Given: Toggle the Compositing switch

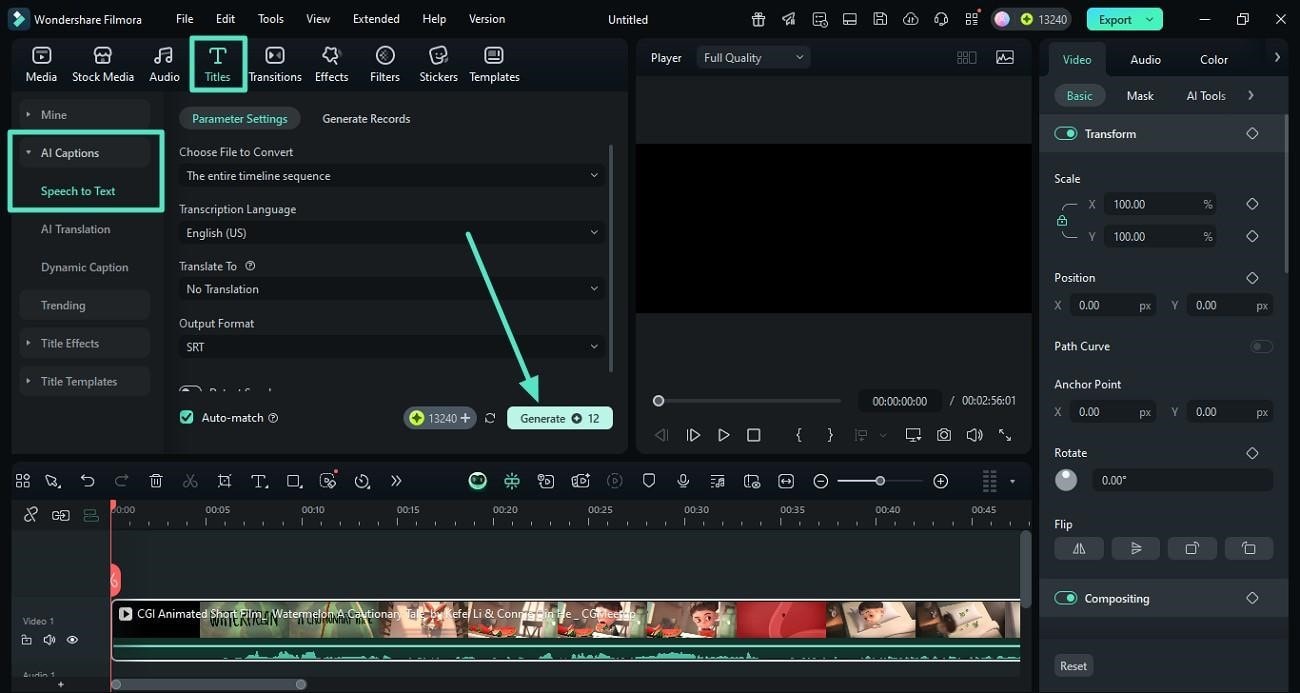Looking at the screenshot, I should click(1066, 598).
